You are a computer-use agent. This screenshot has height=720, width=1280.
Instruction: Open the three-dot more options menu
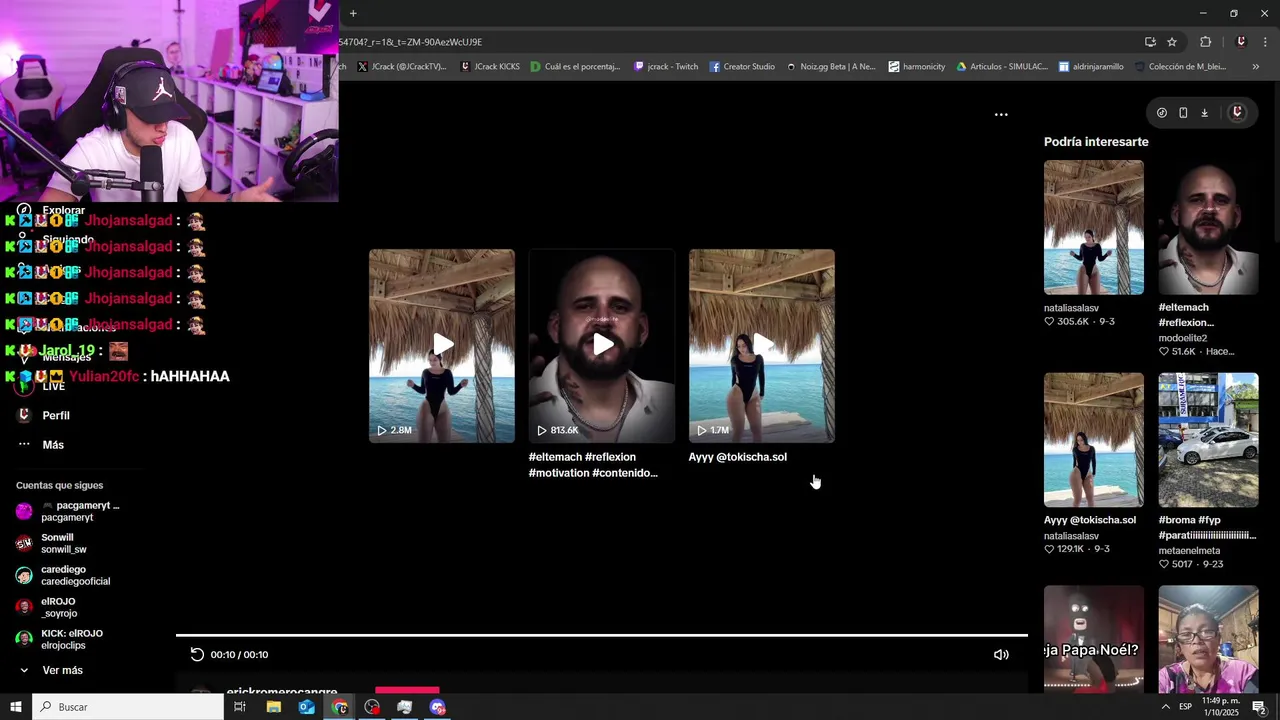tap(1001, 114)
